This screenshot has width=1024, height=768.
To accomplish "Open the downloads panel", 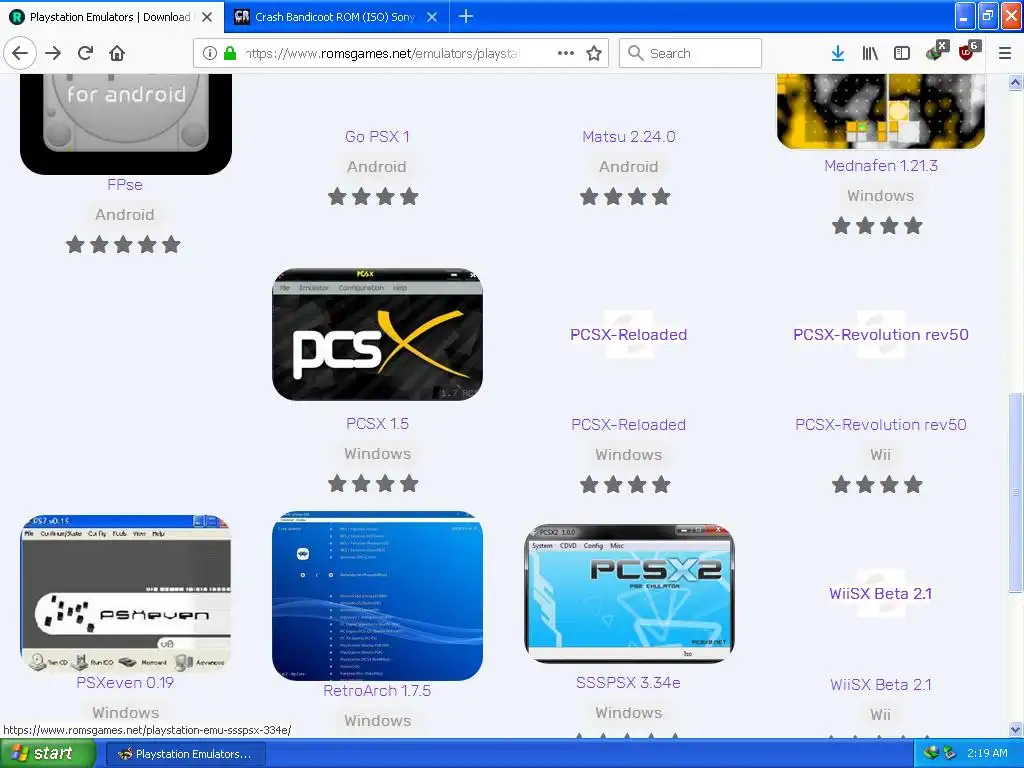I will (x=837, y=53).
